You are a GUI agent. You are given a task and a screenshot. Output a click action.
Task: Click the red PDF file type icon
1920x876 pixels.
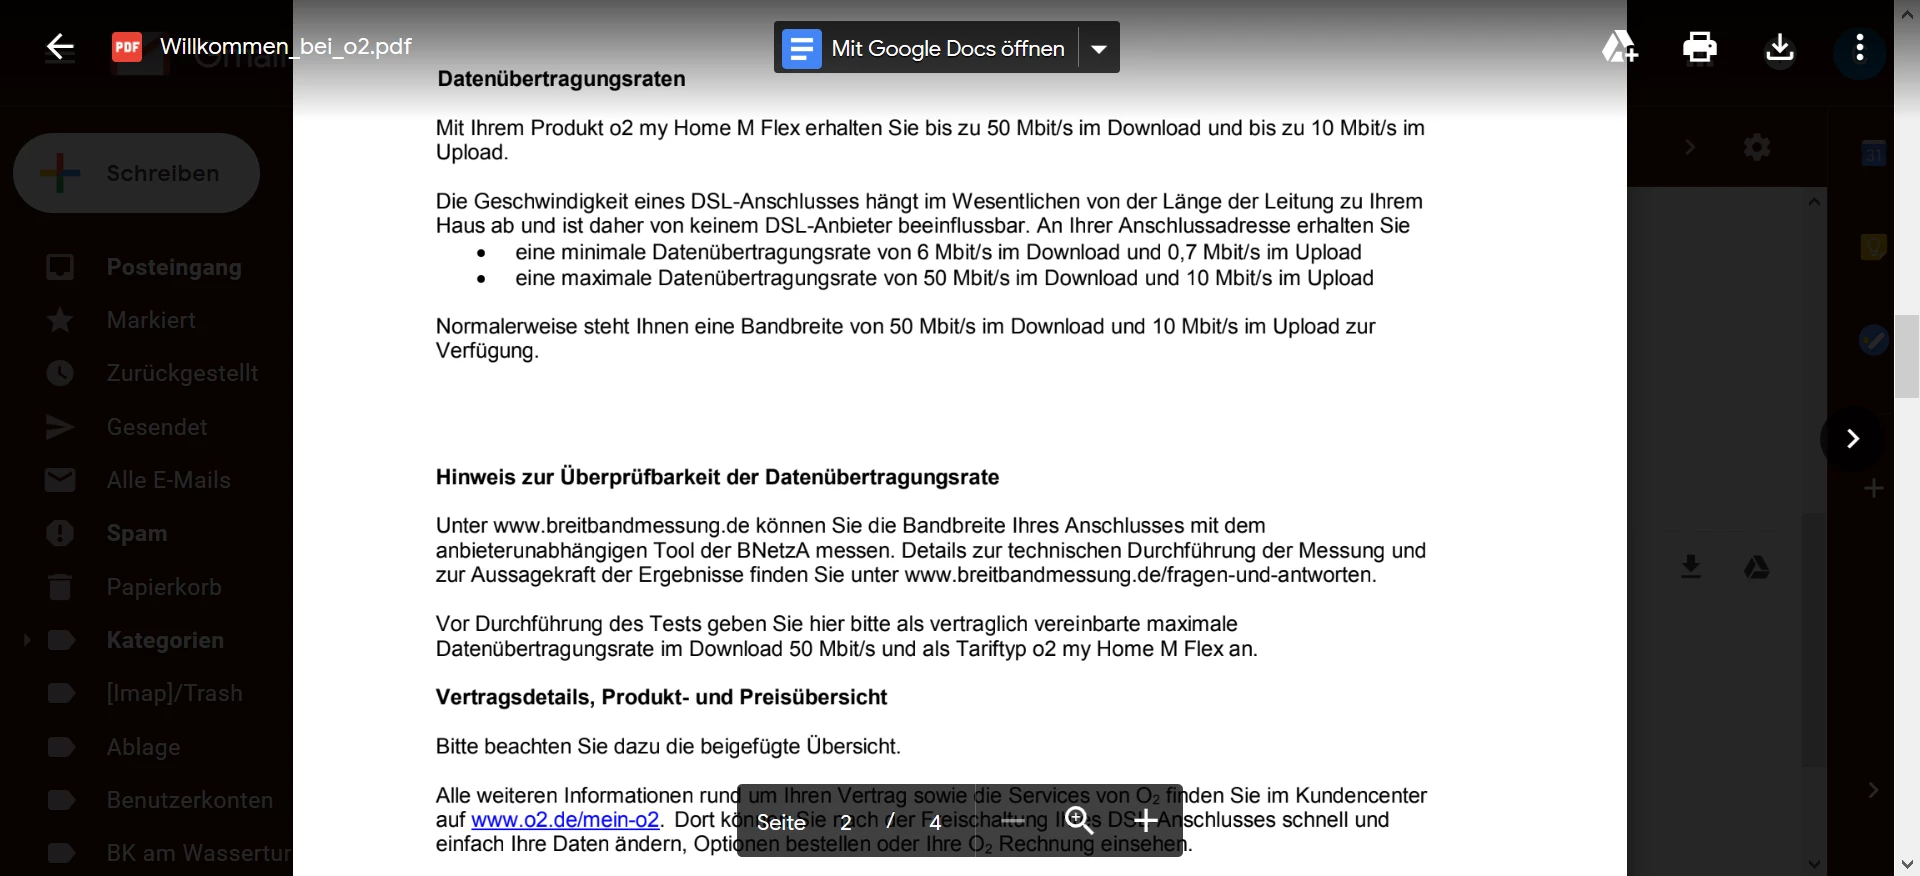[127, 47]
